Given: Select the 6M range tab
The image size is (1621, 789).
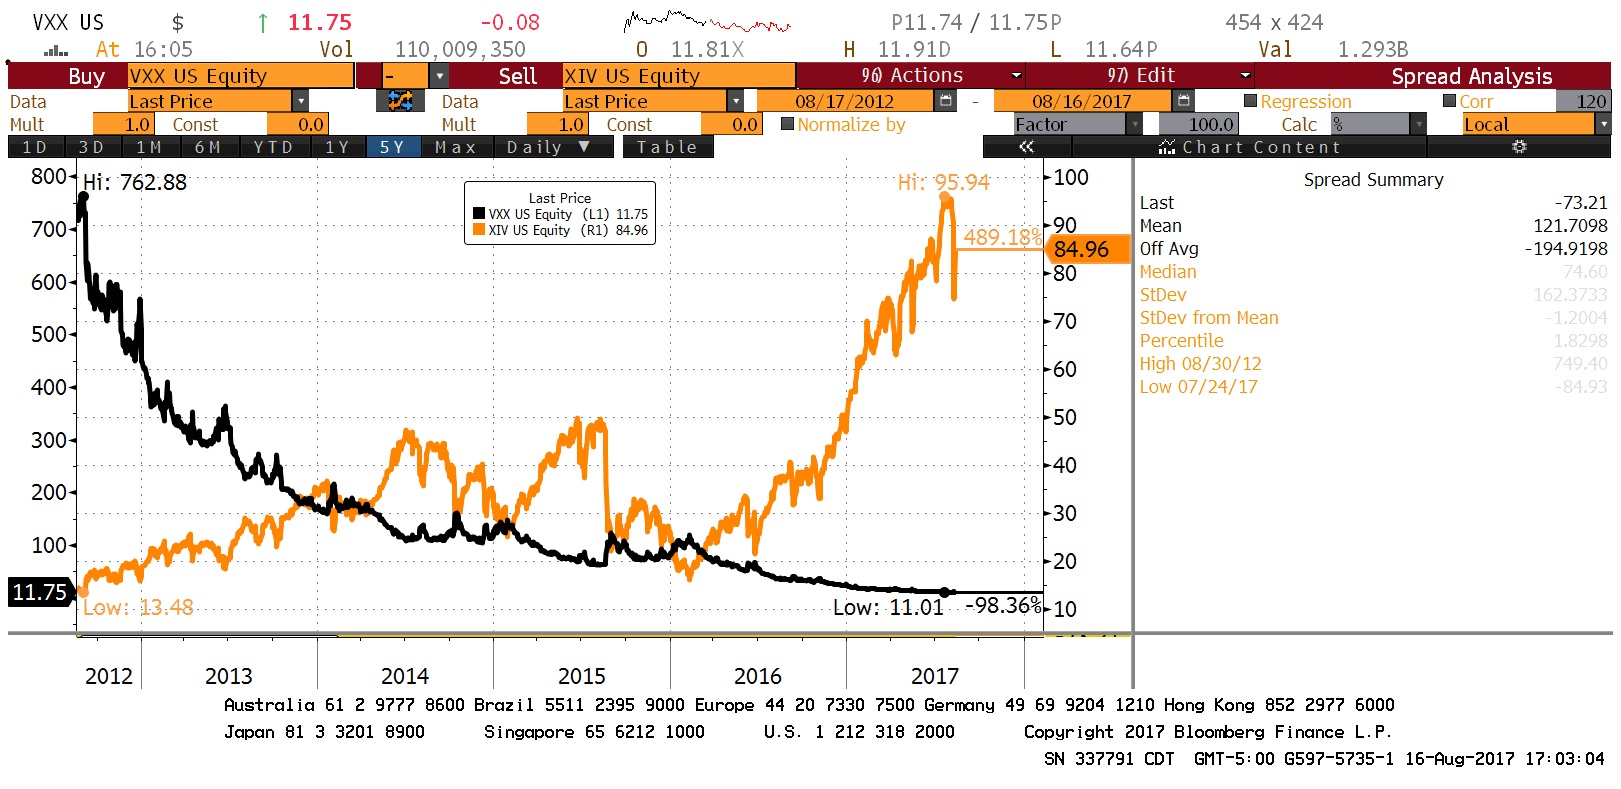Looking at the screenshot, I should [x=208, y=147].
